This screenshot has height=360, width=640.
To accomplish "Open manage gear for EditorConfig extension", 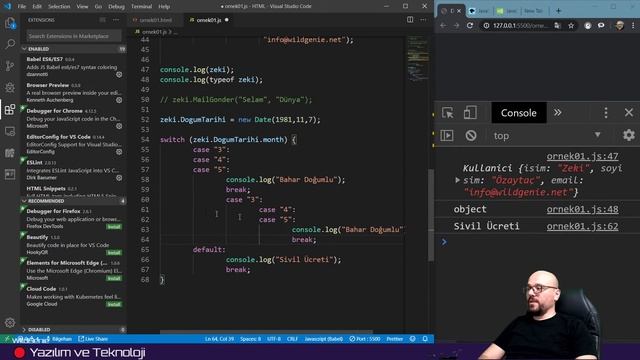I will click(x=119, y=152).
